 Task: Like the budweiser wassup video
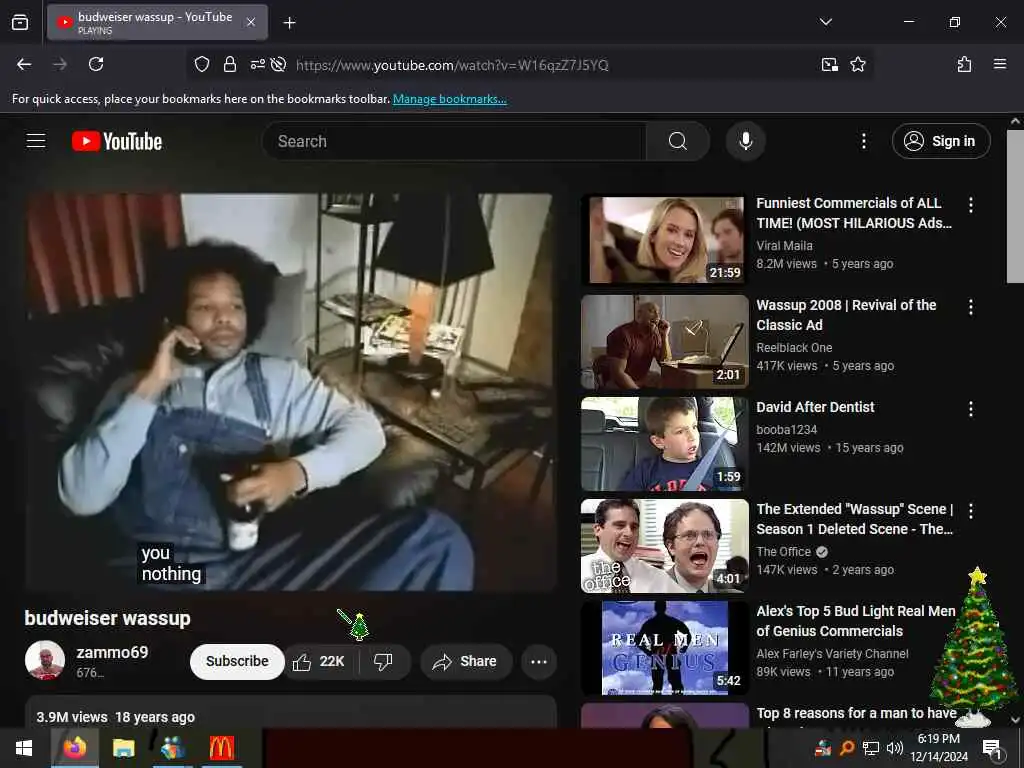tap(319, 662)
